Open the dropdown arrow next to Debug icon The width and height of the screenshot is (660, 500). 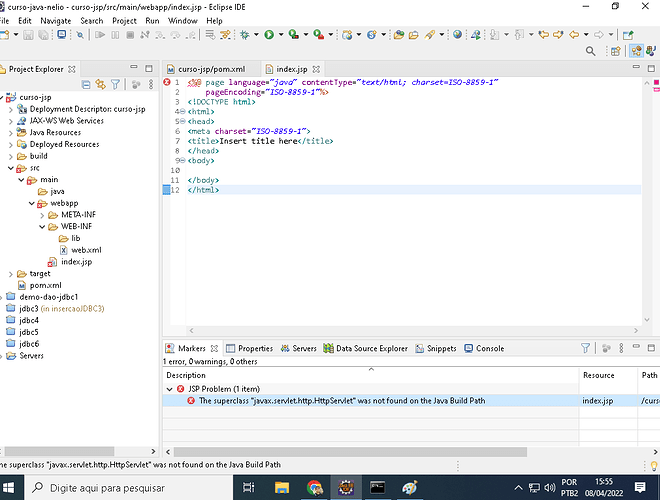pyautogui.click(x=256, y=35)
